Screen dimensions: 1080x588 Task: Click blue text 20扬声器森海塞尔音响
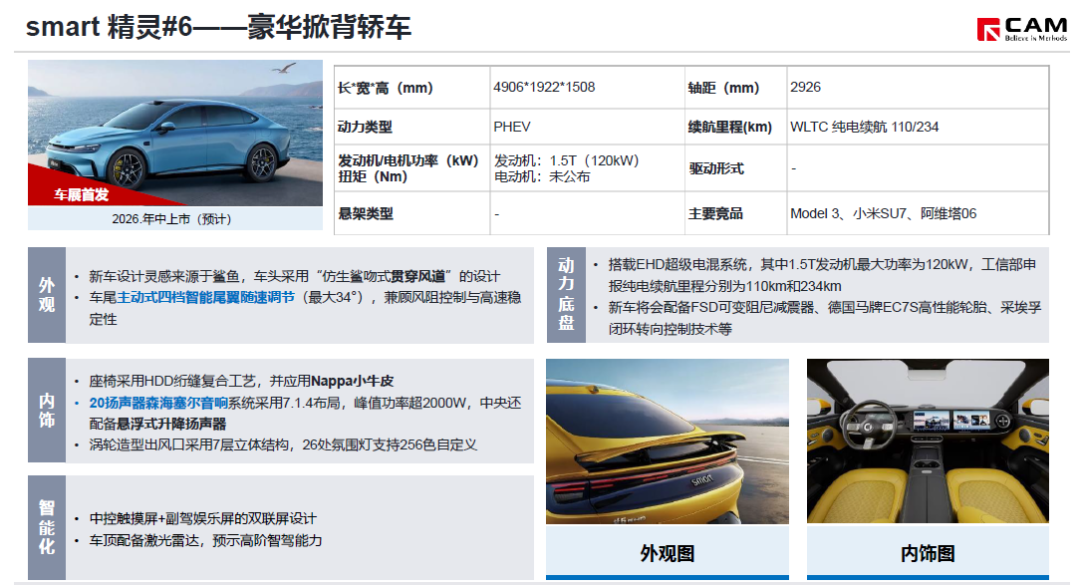pos(158,403)
